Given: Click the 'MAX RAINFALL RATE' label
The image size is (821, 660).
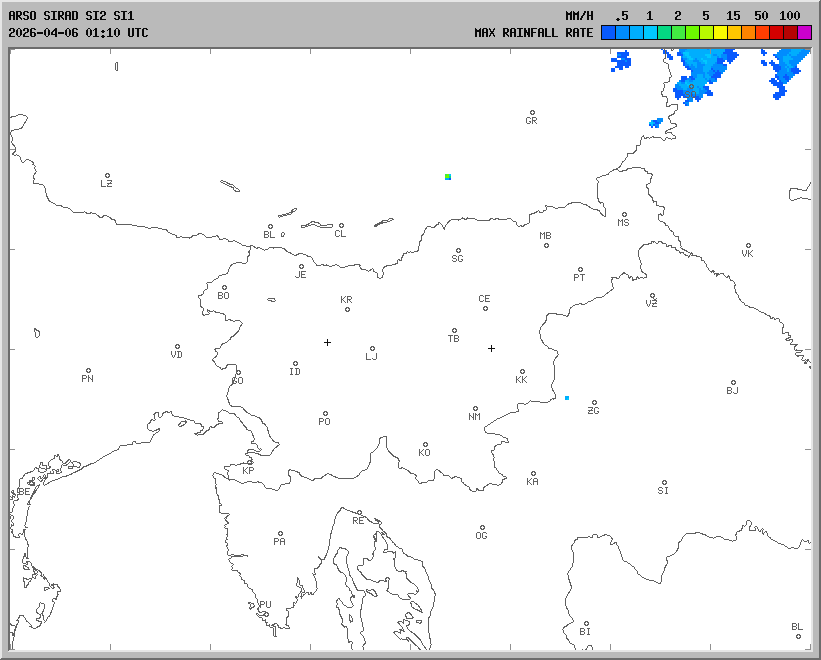Looking at the screenshot, I should pyautogui.click(x=533, y=32).
